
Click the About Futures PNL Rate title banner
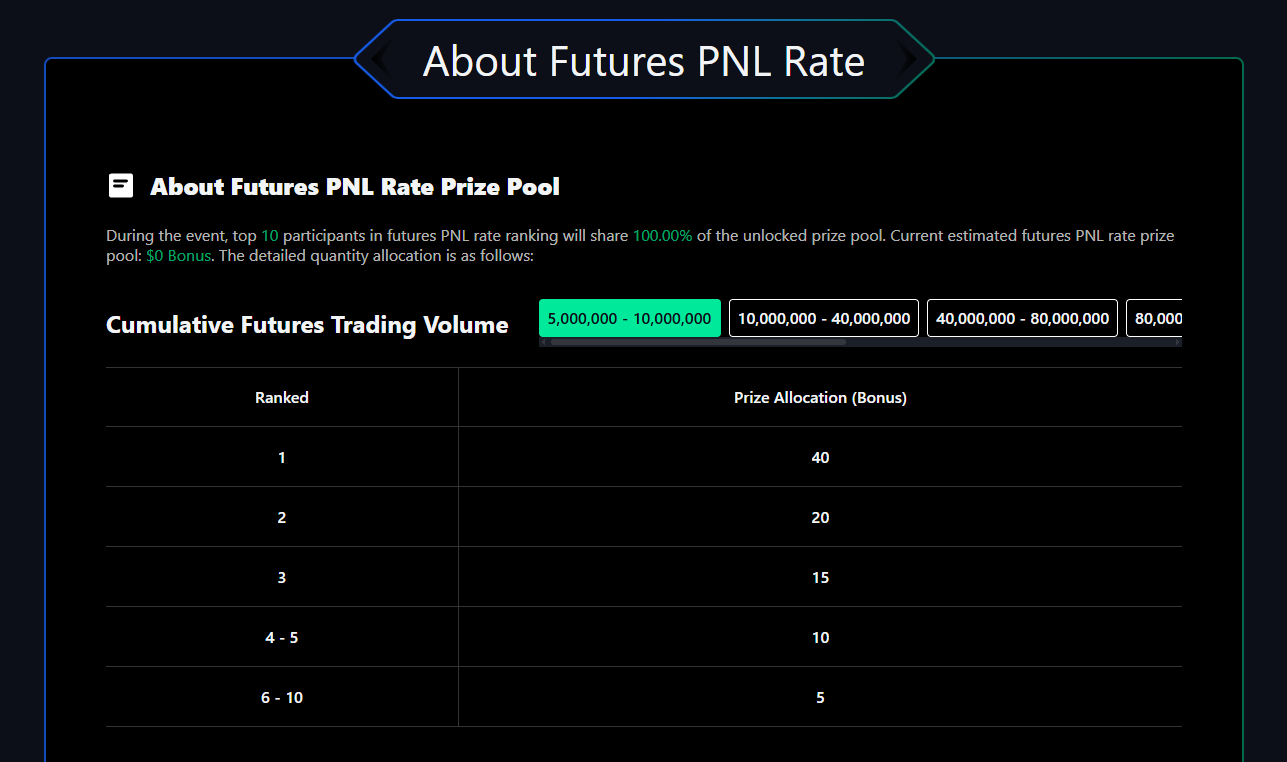[x=644, y=60]
